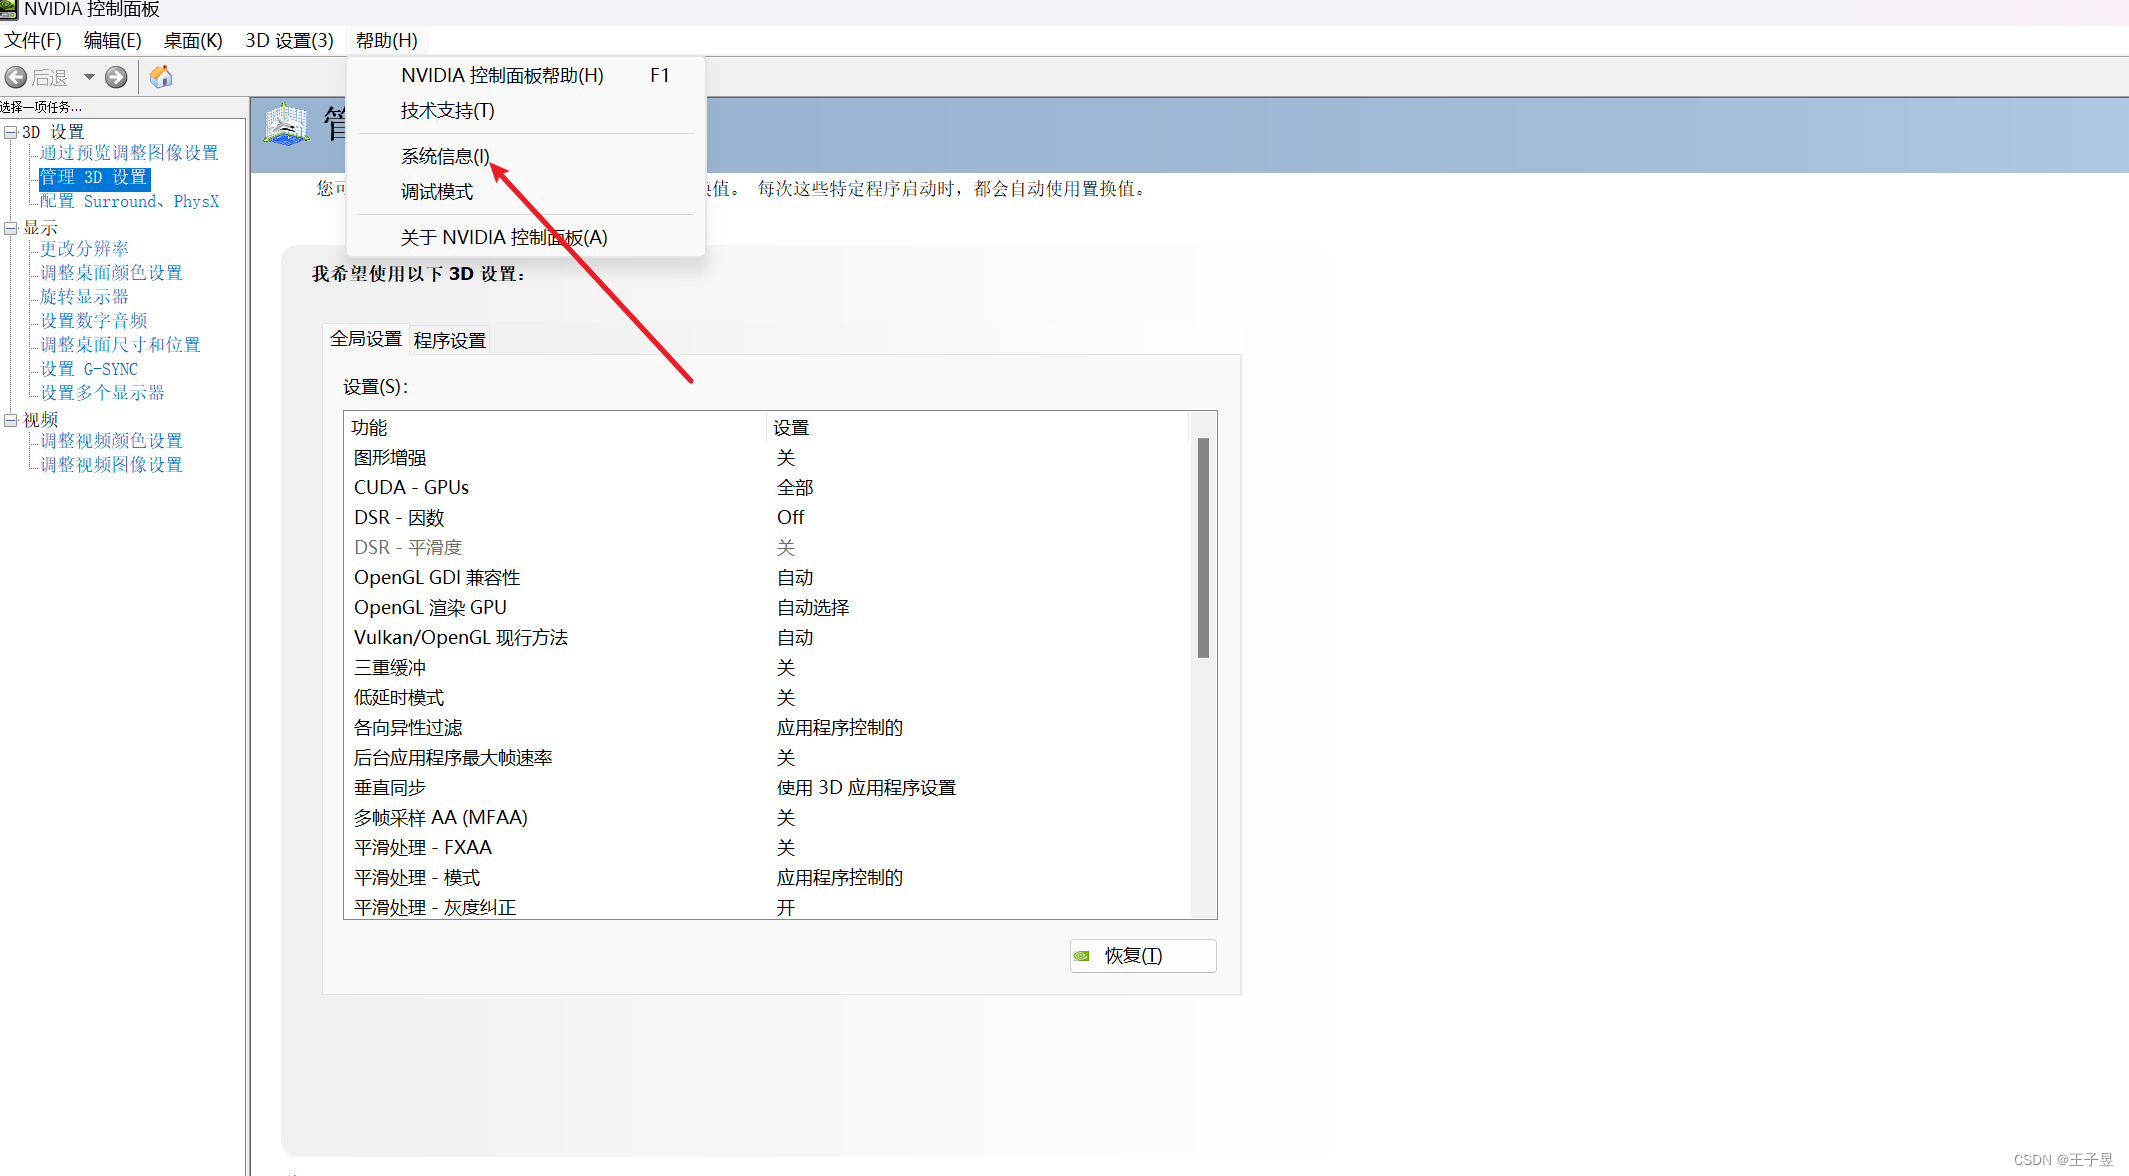The image size is (2129, 1176).
Task: Click 自动选择 value for OpenGL 渲染 GPU
Action: tap(813, 608)
